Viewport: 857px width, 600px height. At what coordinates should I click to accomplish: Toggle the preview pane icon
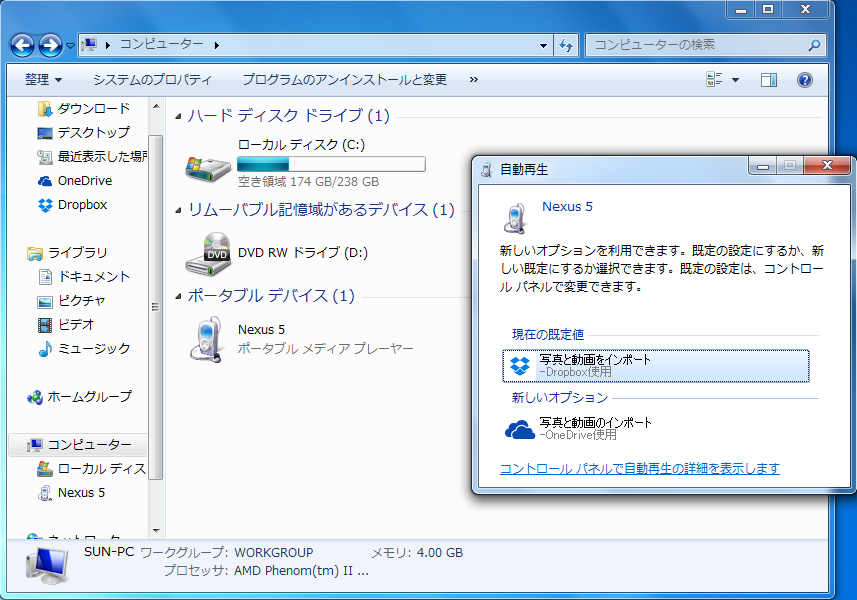tap(768, 80)
